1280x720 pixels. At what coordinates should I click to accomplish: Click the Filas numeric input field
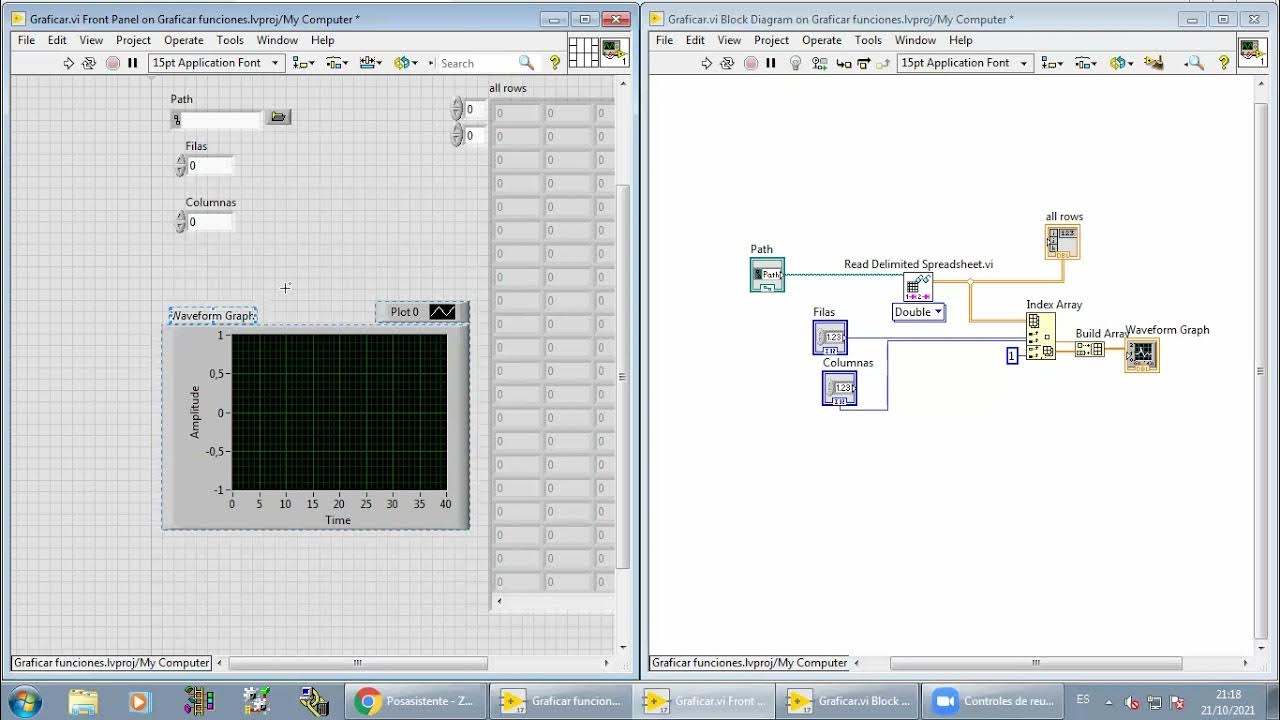[x=210, y=166]
